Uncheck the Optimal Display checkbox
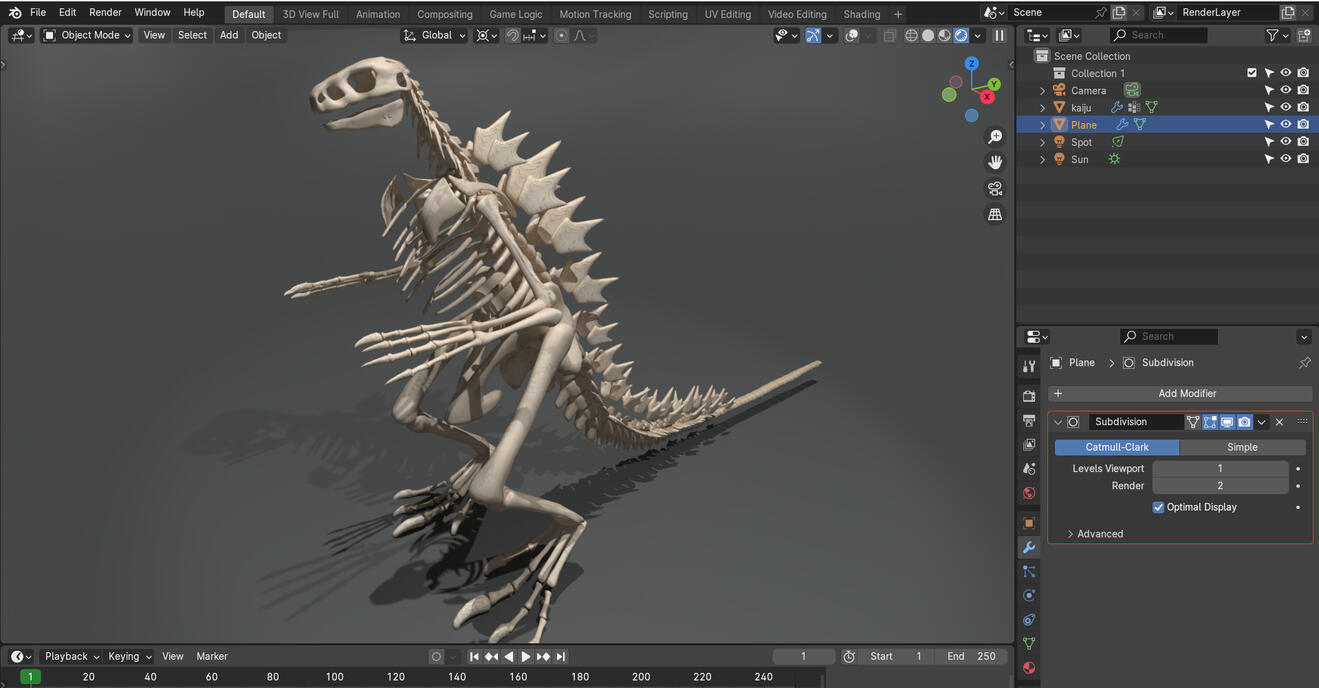This screenshot has height=688, width=1319. [x=1158, y=507]
